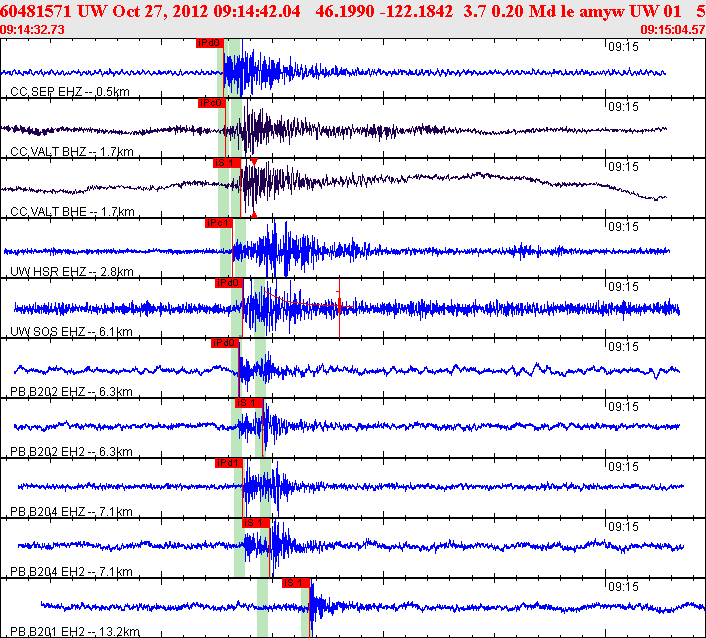Click the 09:15 tick label on top trace
This screenshot has height=638, width=706.
pyautogui.click(x=622, y=46)
